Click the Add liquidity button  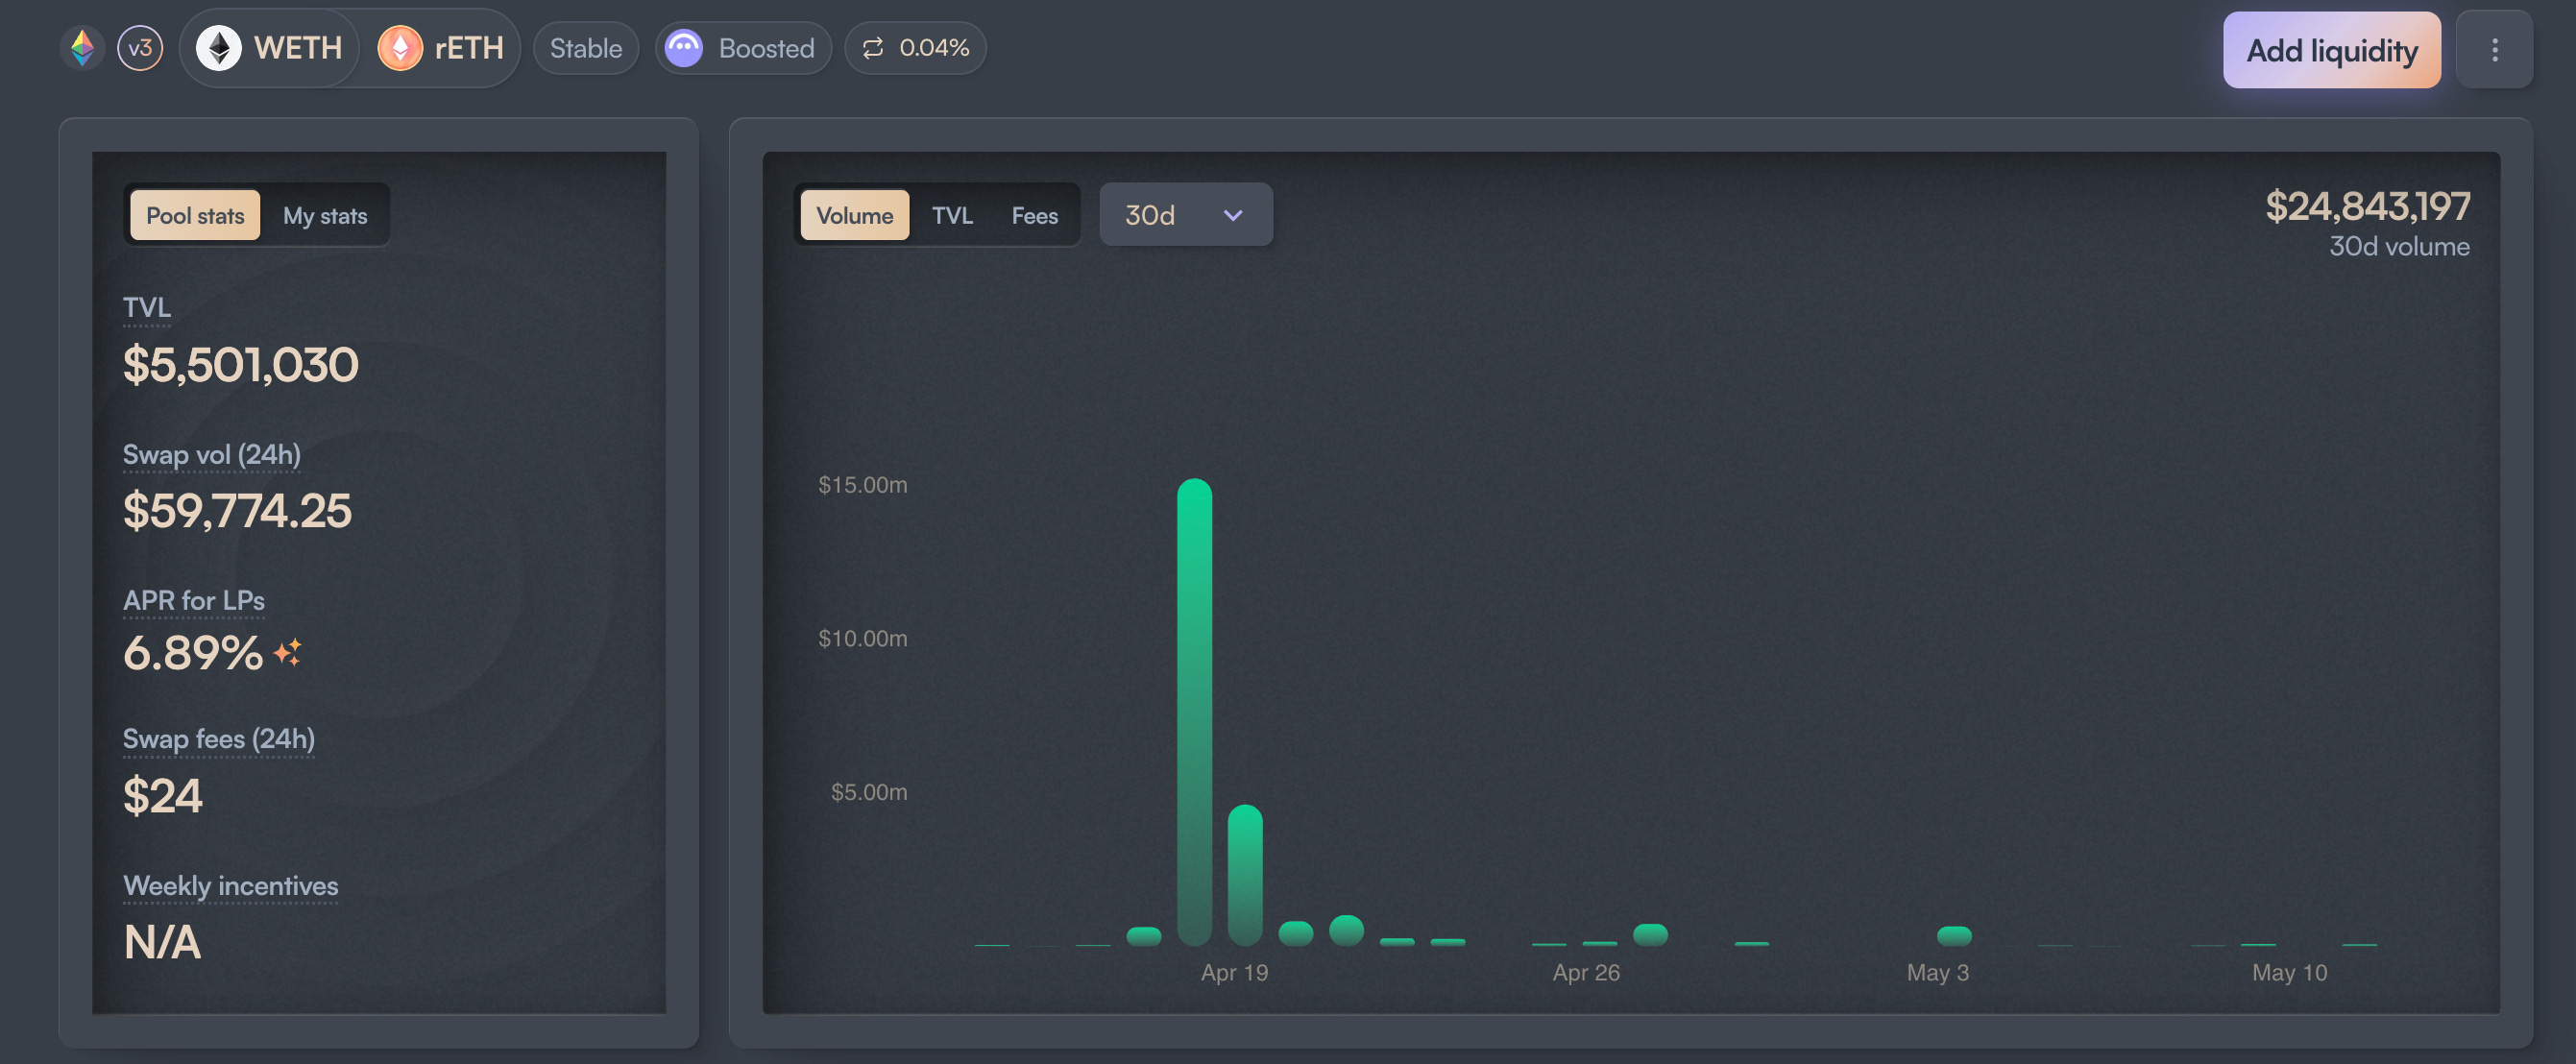(2332, 50)
